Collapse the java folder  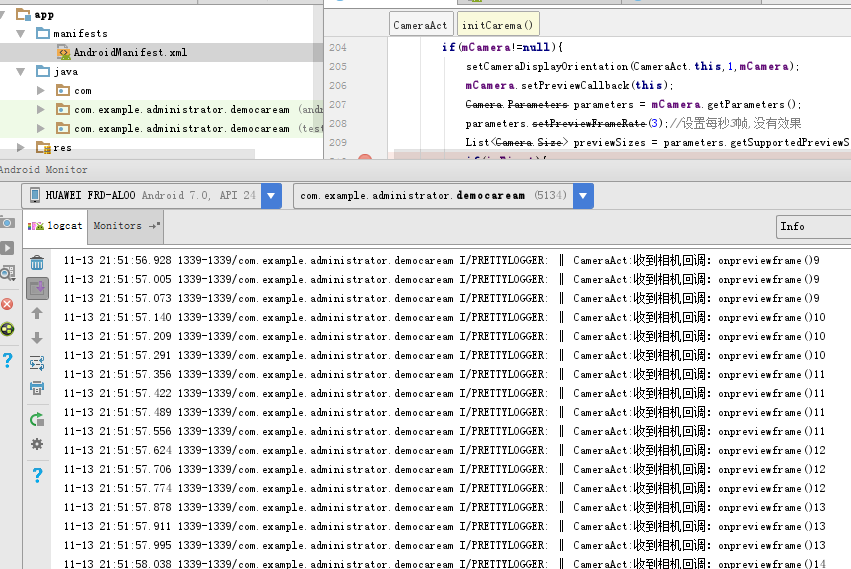(21, 72)
